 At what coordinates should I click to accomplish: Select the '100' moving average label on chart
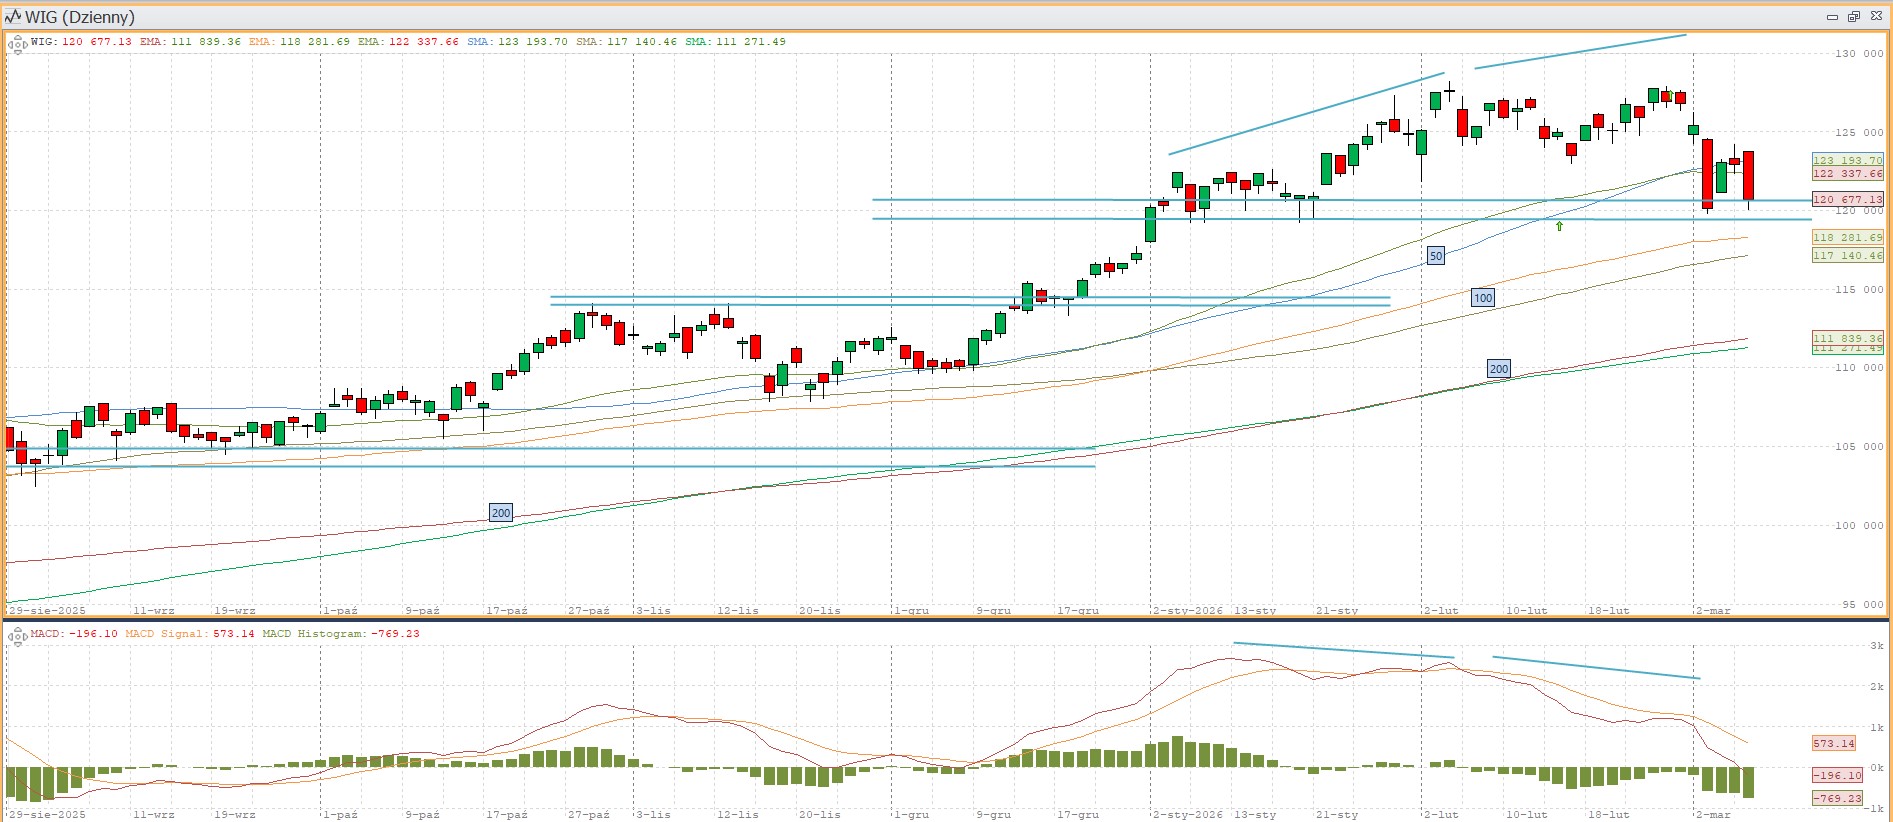pos(1483,298)
